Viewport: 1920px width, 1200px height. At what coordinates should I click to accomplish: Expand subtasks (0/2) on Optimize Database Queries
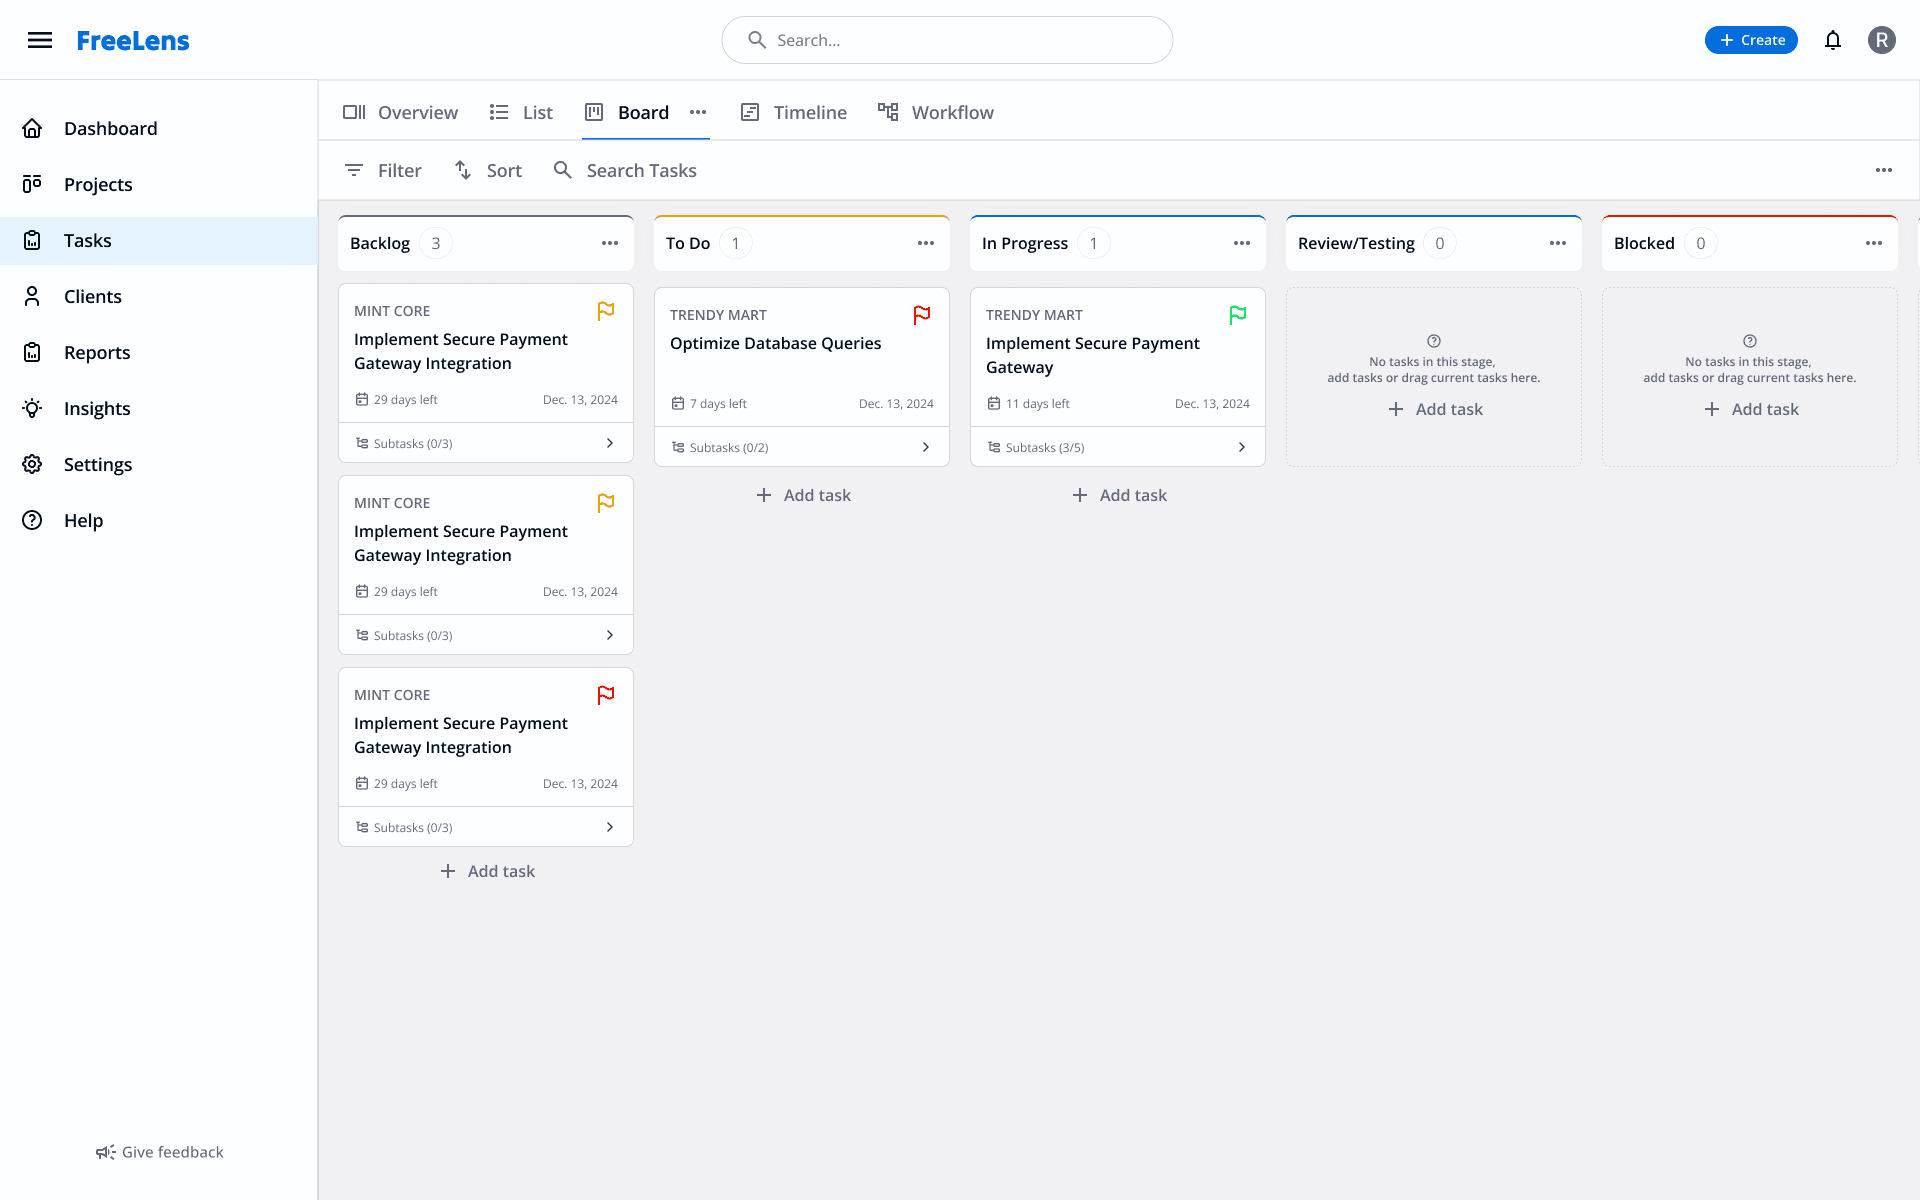925,447
